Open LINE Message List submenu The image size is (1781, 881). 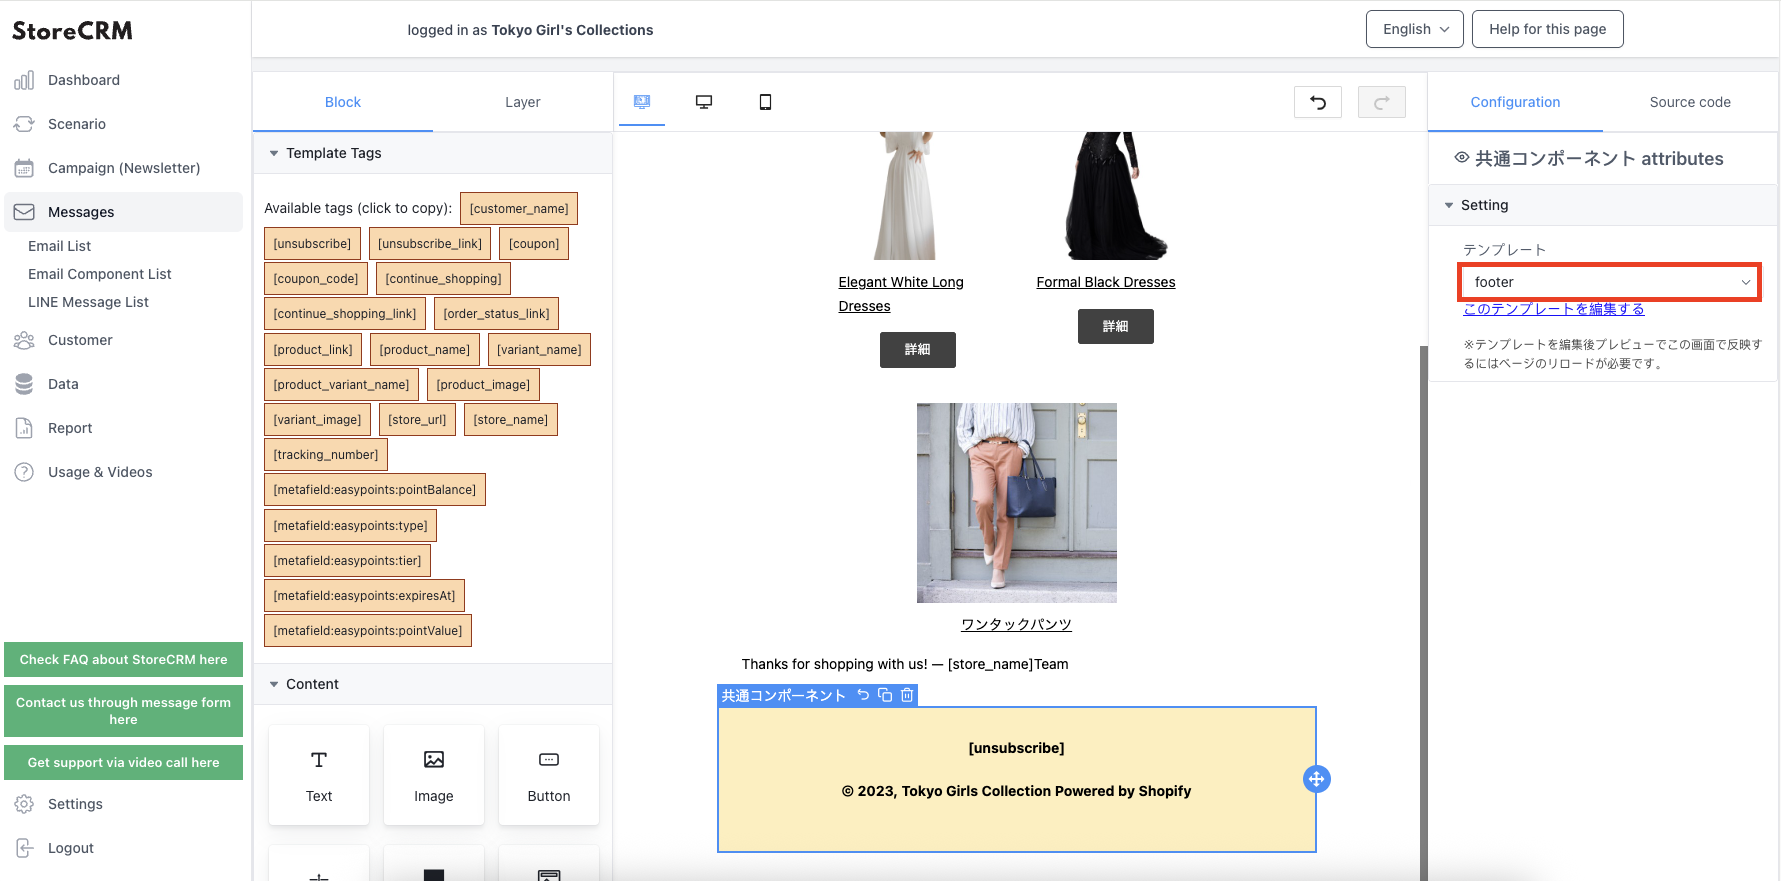pyautogui.click(x=88, y=302)
